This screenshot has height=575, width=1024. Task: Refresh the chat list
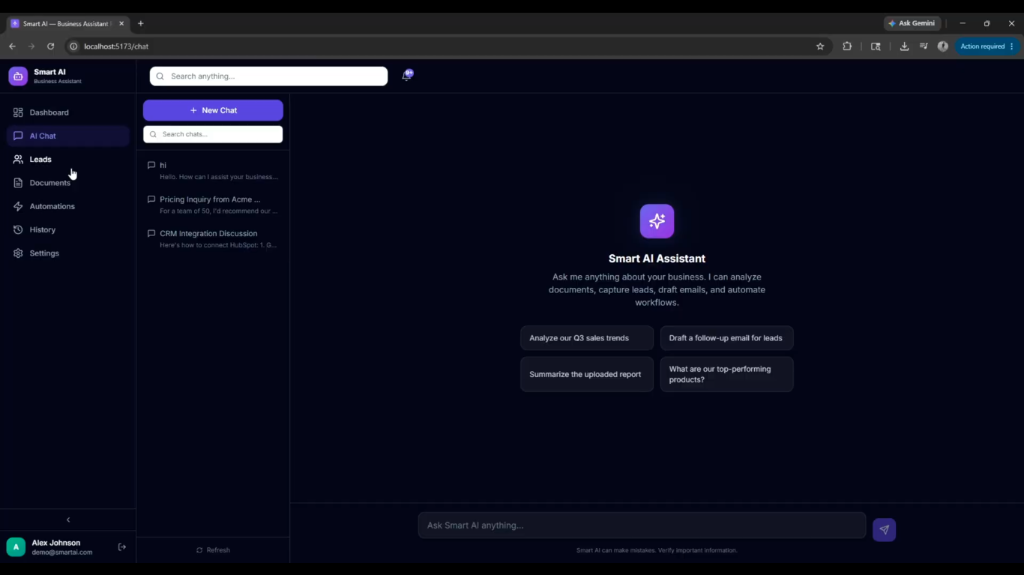pos(213,550)
